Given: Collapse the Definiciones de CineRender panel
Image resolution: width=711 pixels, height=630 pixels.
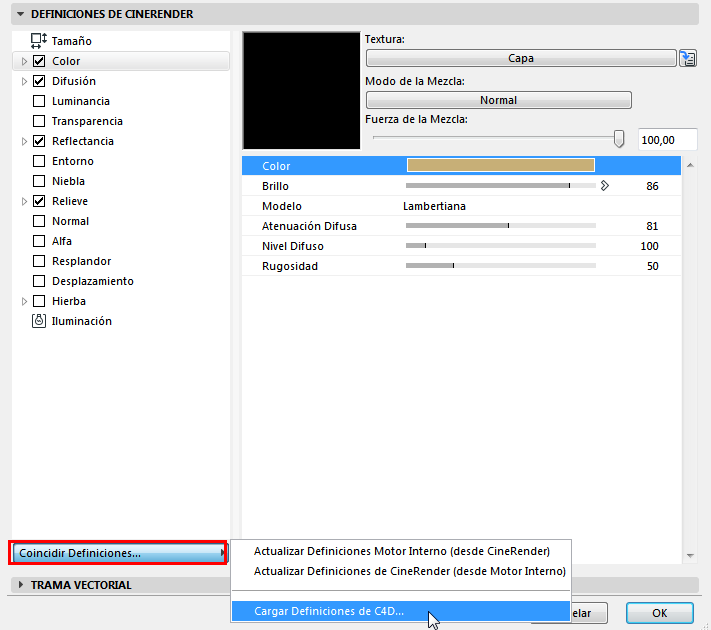Looking at the screenshot, I should tap(20, 14).
